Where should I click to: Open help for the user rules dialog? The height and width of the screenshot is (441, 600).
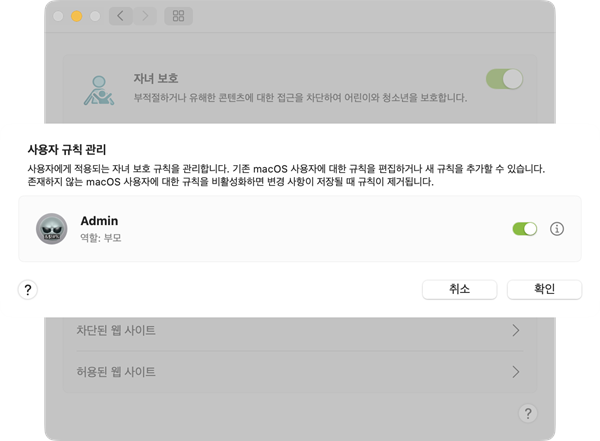pos(28,290)
